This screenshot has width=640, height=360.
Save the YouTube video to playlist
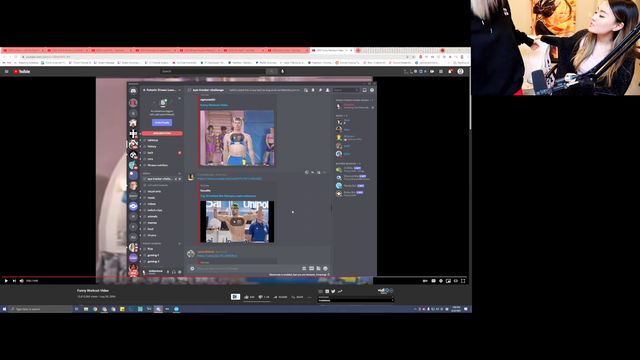[x=297, y=297]
